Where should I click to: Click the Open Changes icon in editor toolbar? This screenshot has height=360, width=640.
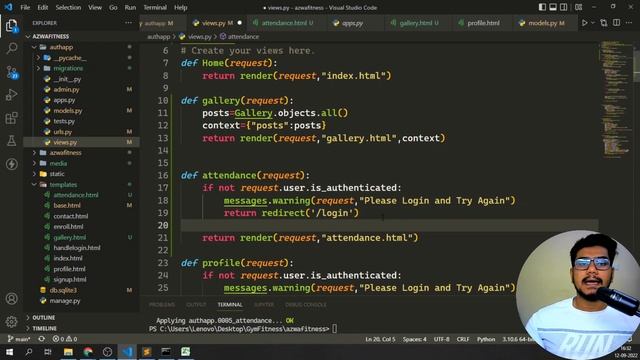click(604, 23)
